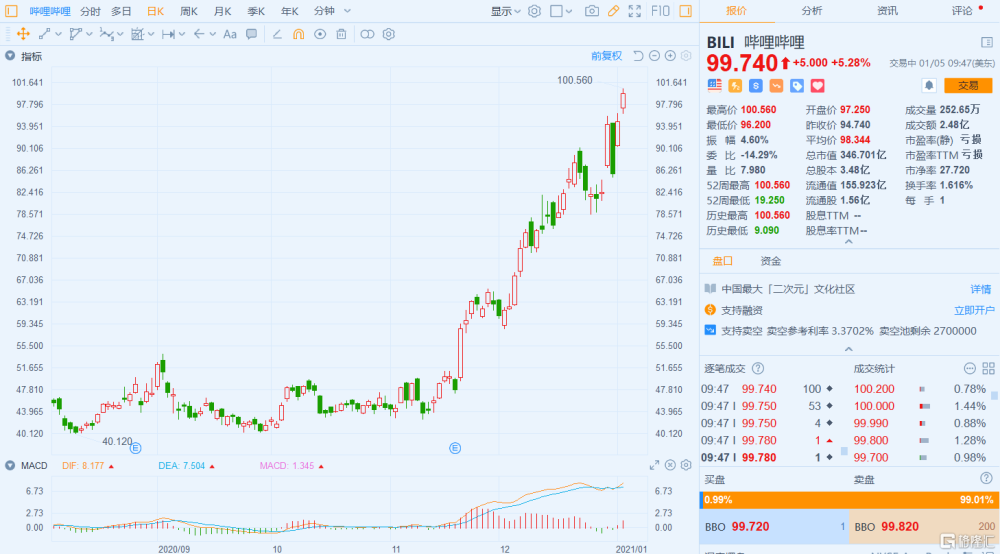1000x554 pixels.
Task: Open chart settings gear next to 显示
Action: tap(534, 11)
